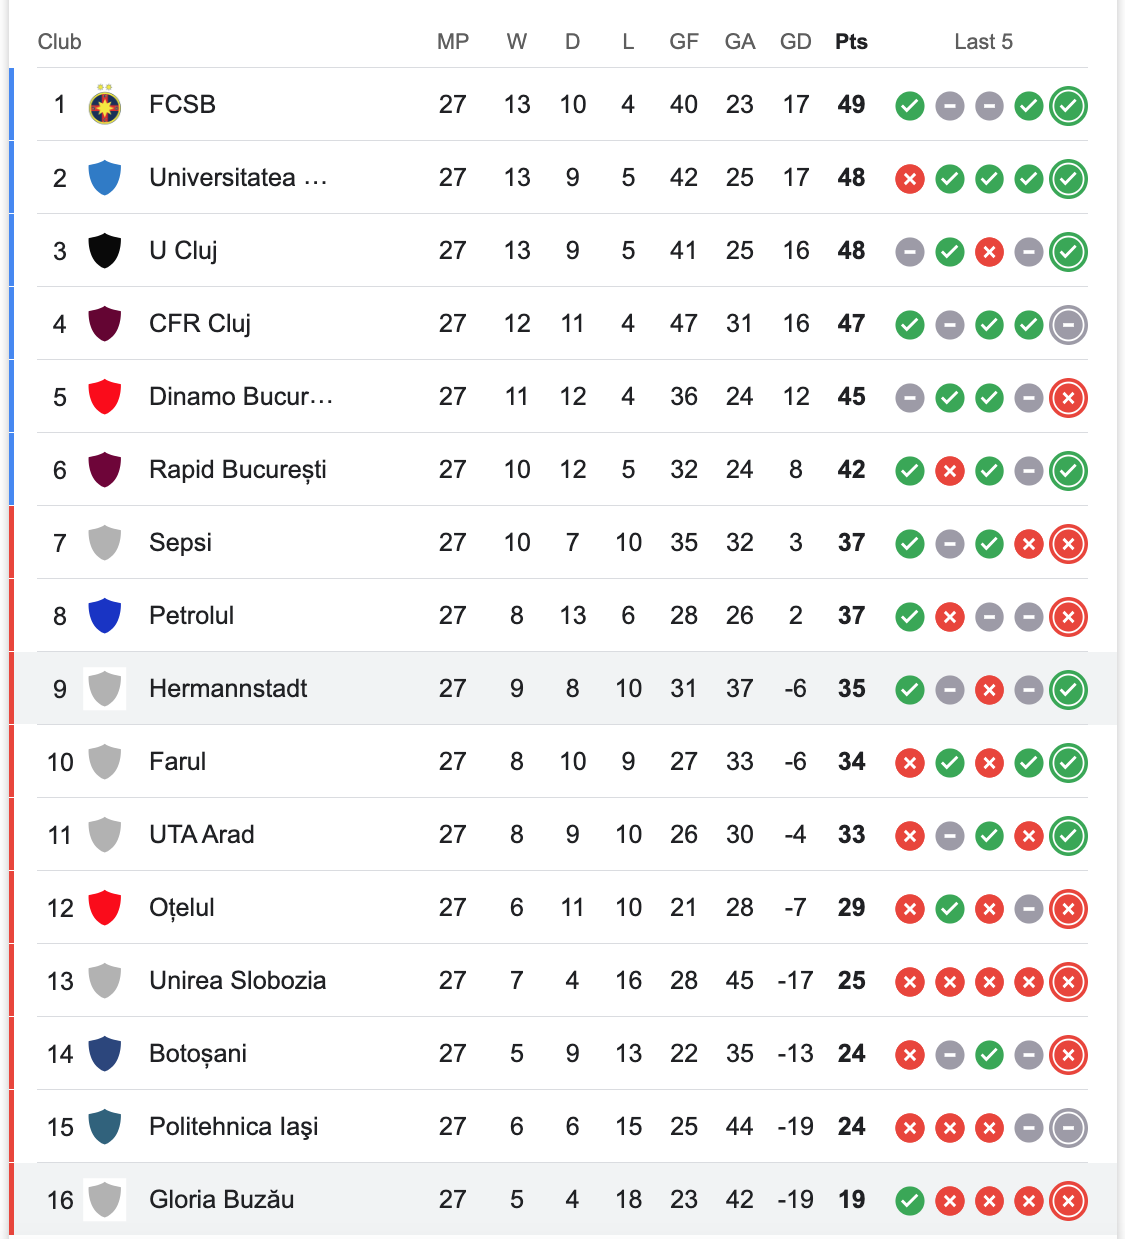Click FCSB's latest match win indicator
The height and width of the screenshot is (1239, 1125).
pyautogui.click(x=1068, y=105)
